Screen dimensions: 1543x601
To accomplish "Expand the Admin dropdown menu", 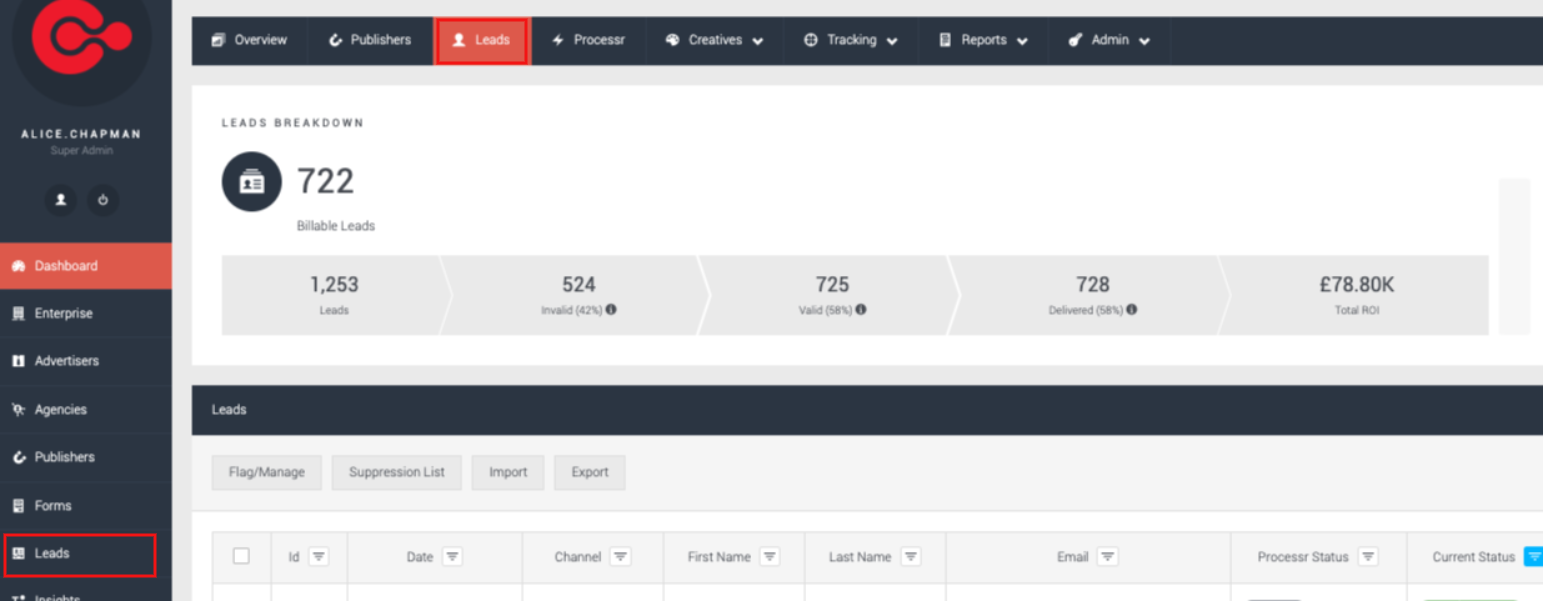I will 1109,40.
